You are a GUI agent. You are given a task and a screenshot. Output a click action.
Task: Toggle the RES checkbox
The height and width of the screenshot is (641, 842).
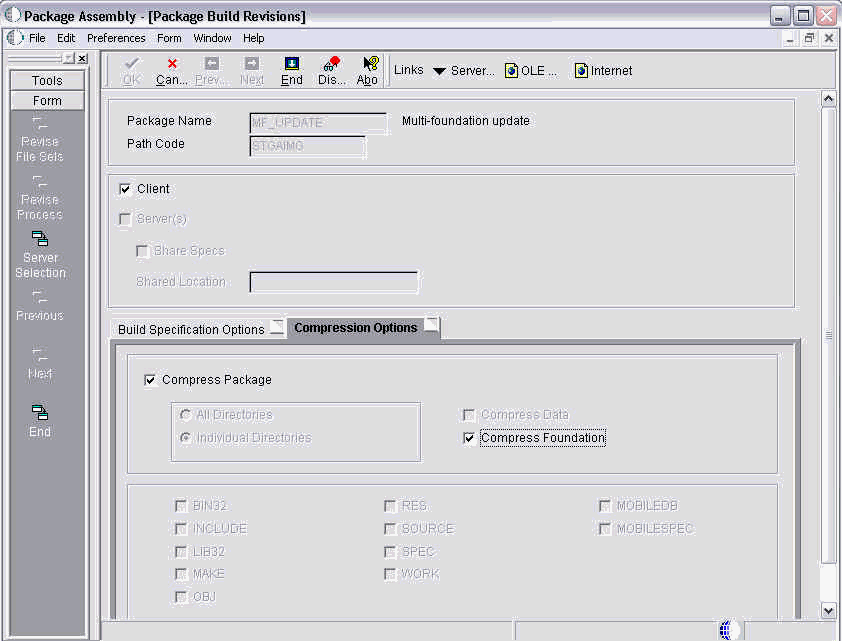[x=390, y=506]
